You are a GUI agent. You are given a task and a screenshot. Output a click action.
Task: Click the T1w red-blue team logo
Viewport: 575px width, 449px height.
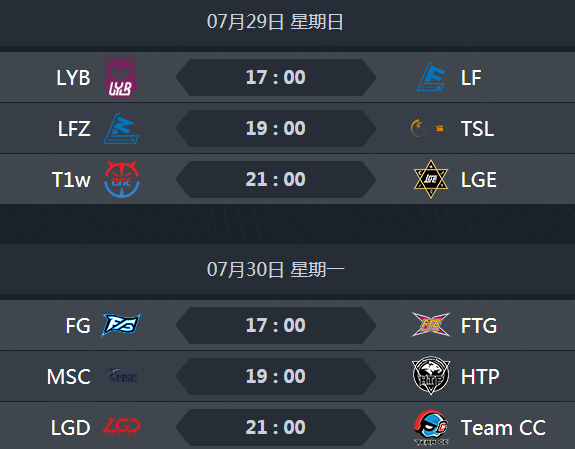[122, 179]
